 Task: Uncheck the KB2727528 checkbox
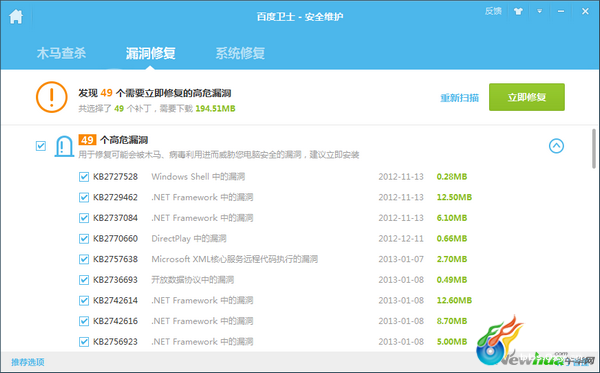pos(84,177)
